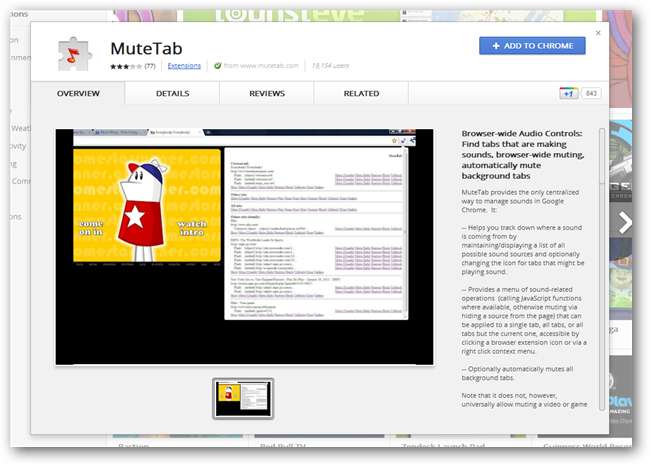This screenshot has width=650, height=465.
Task: Close the MuteTab dialog with the X
Action: (598, 33)
